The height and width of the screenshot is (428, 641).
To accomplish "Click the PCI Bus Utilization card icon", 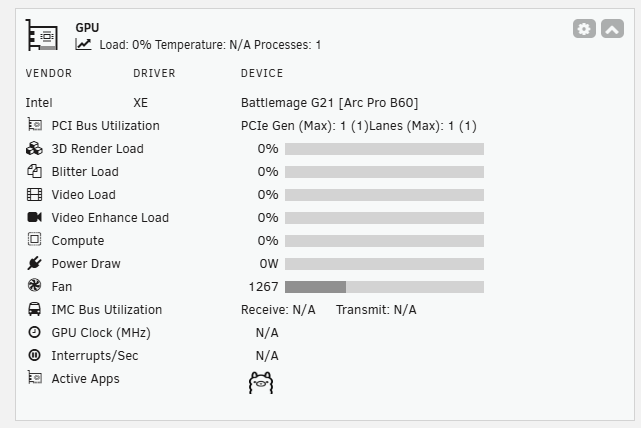I will click(34, 124).
